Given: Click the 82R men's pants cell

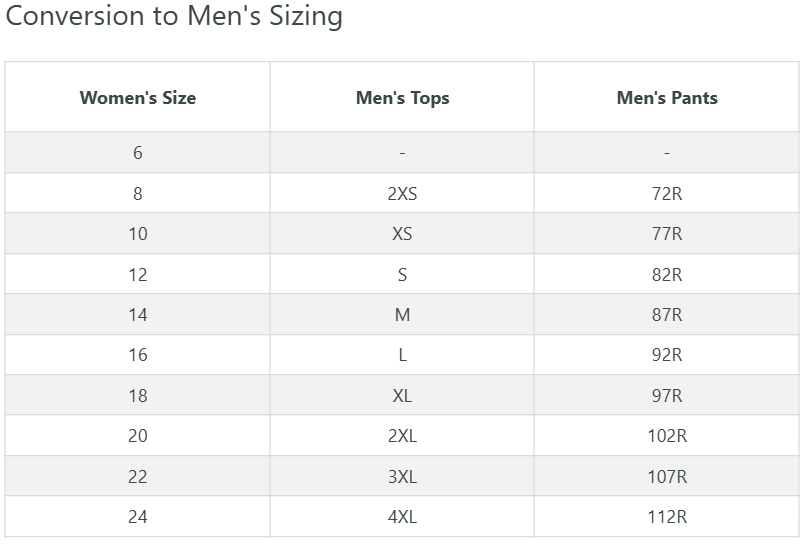Looking at the screenshot, I should (x=667, y=275).
